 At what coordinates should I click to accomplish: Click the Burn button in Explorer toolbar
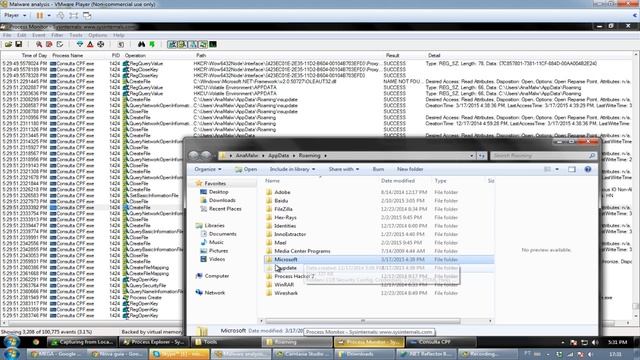tap(378, 169)
